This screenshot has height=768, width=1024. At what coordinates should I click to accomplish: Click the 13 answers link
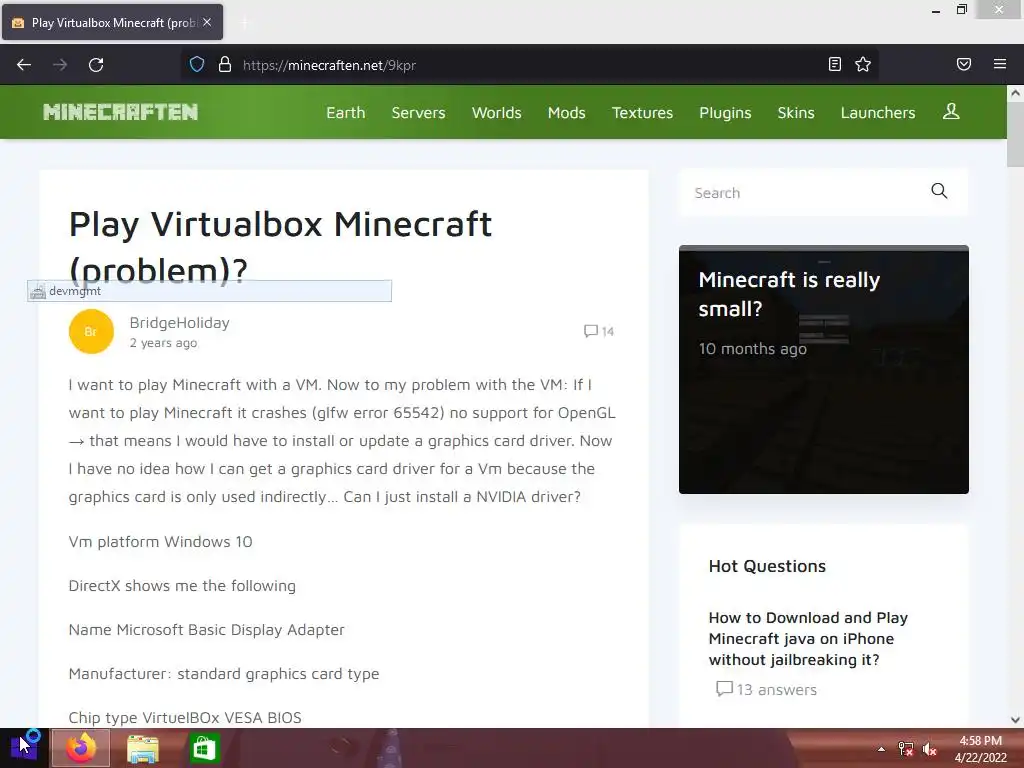click(767, 690)
